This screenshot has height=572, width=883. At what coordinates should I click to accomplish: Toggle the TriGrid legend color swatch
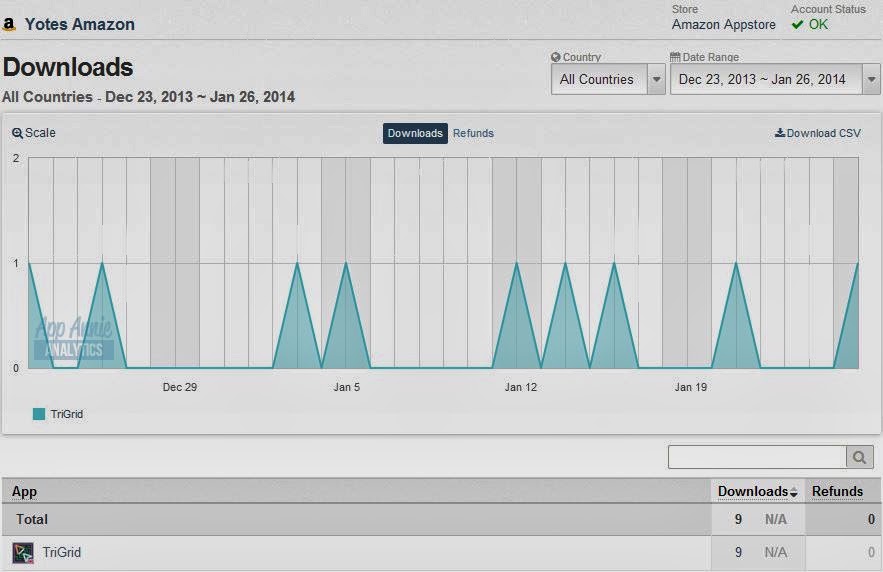point(39,414)
